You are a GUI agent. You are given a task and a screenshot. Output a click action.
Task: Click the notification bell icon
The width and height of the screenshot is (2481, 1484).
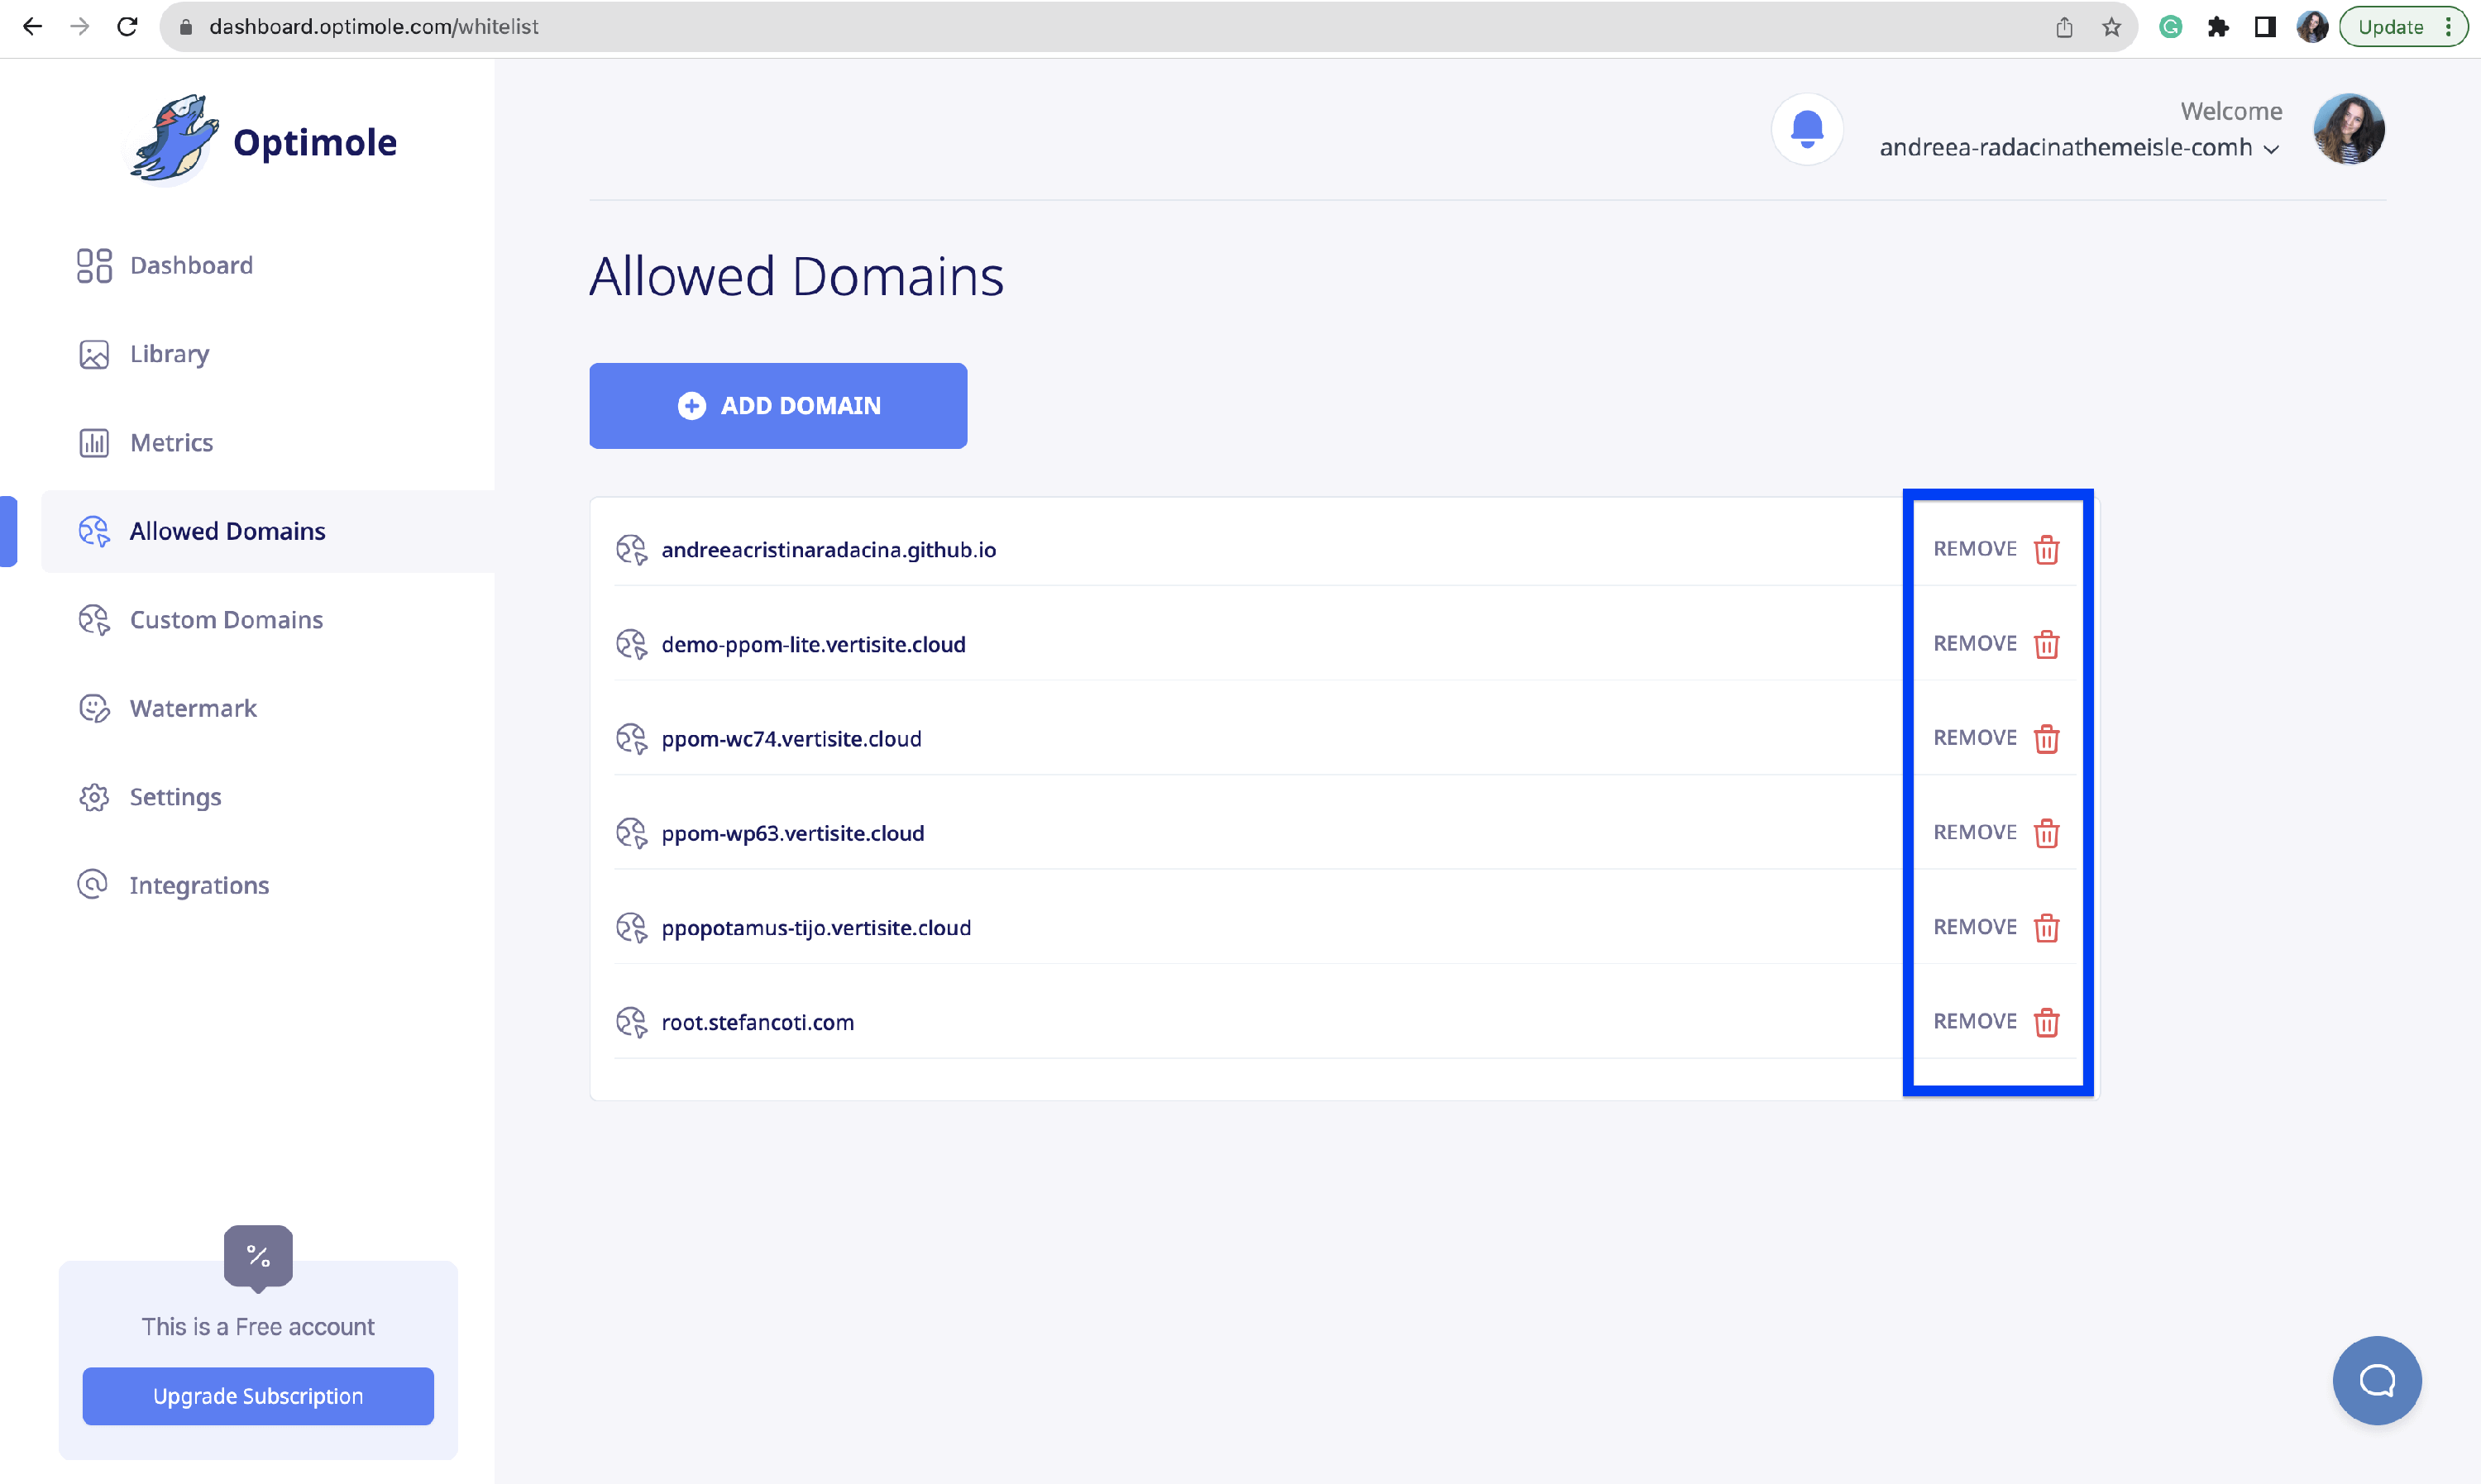click(x=1806, y=129)
